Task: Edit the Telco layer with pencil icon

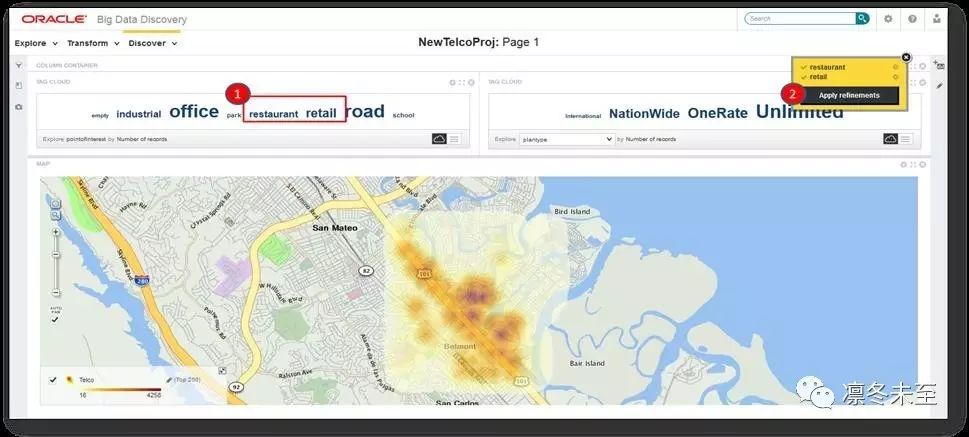Action: click(x=169, y=380)
